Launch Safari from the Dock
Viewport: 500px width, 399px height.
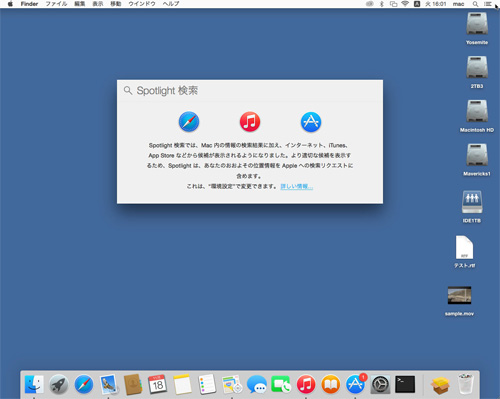84,384
